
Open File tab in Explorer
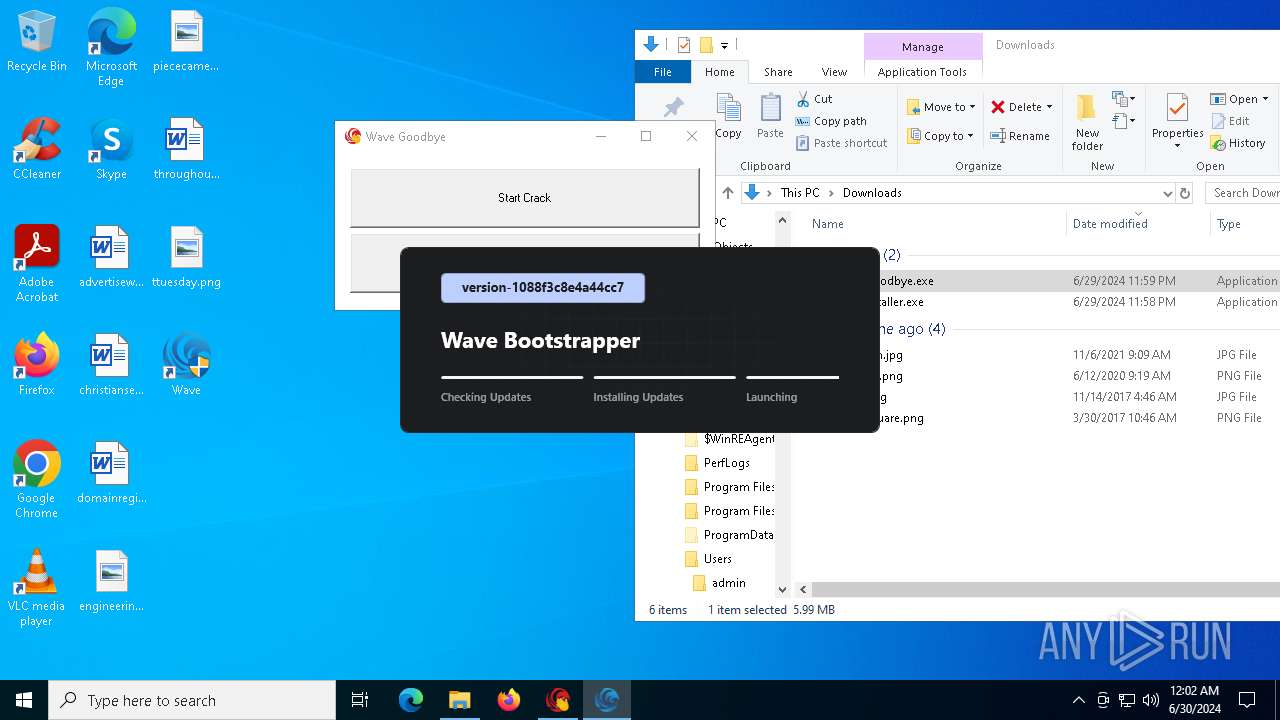point(662,72)
